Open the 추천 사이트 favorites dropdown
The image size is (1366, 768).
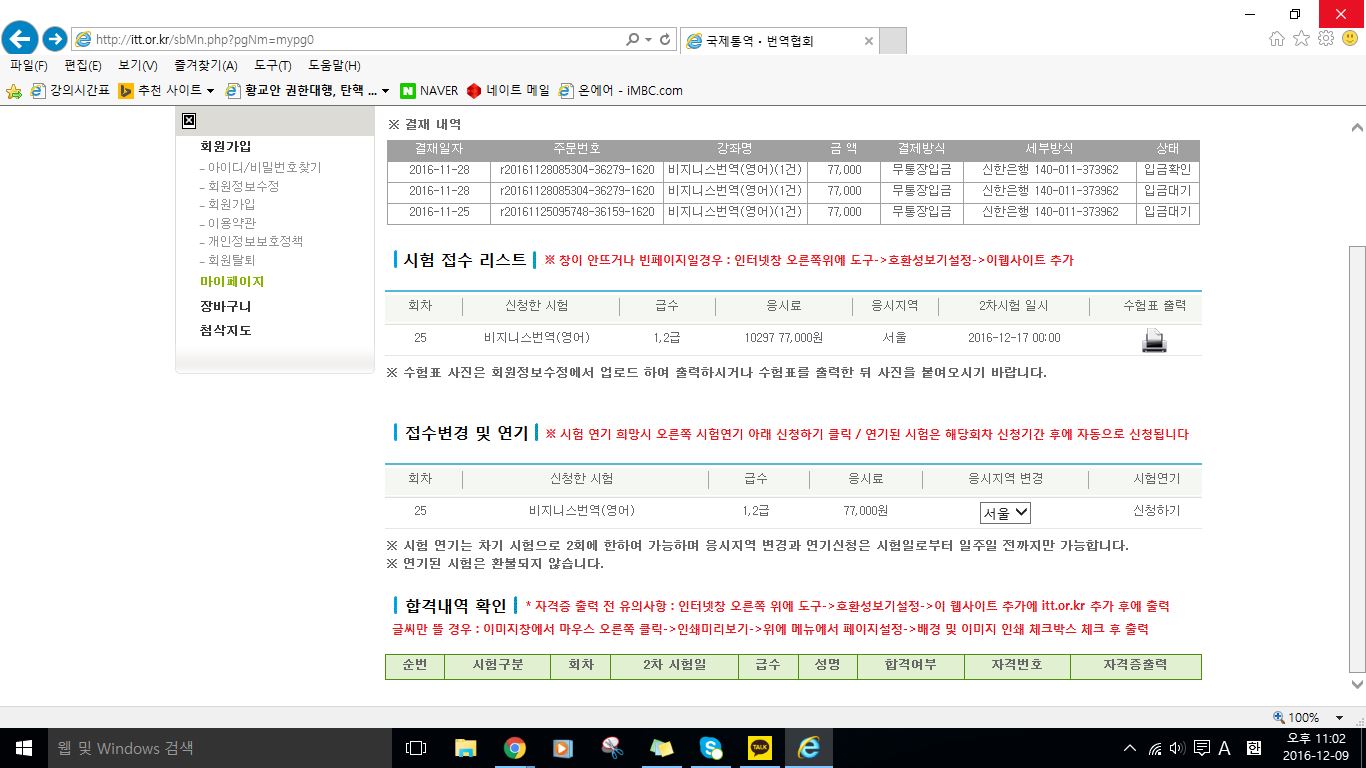tap(166, 90)
